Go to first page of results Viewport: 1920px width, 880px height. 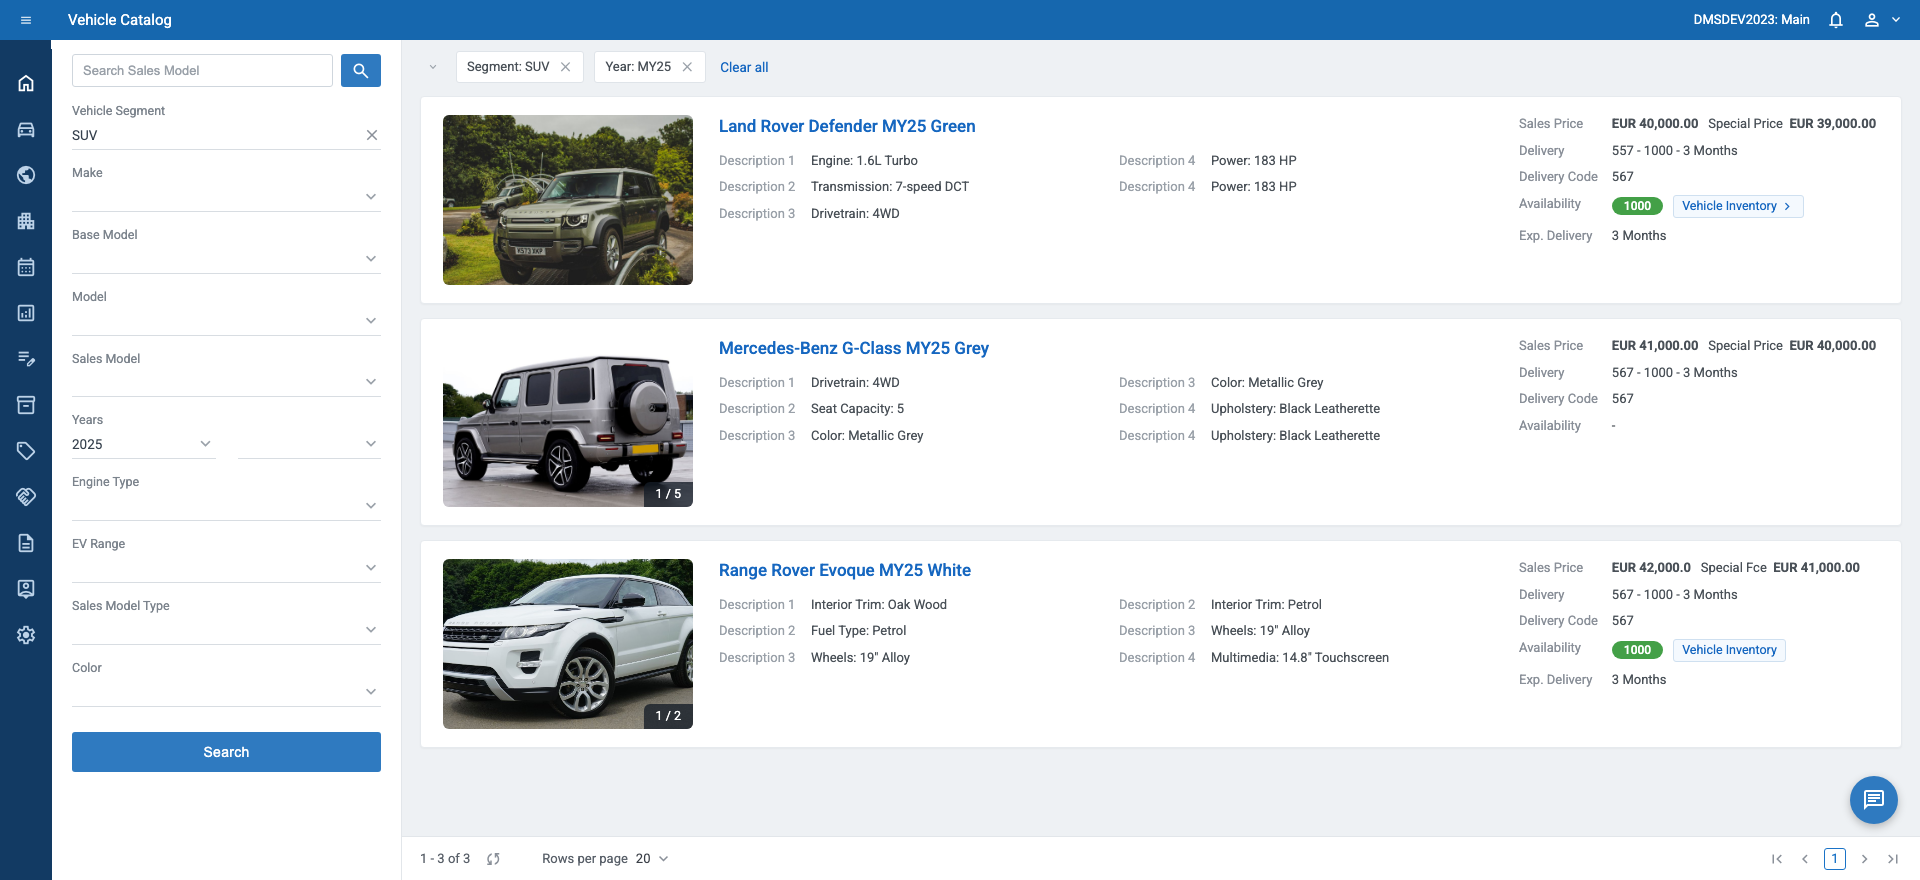click(1777, 859)
